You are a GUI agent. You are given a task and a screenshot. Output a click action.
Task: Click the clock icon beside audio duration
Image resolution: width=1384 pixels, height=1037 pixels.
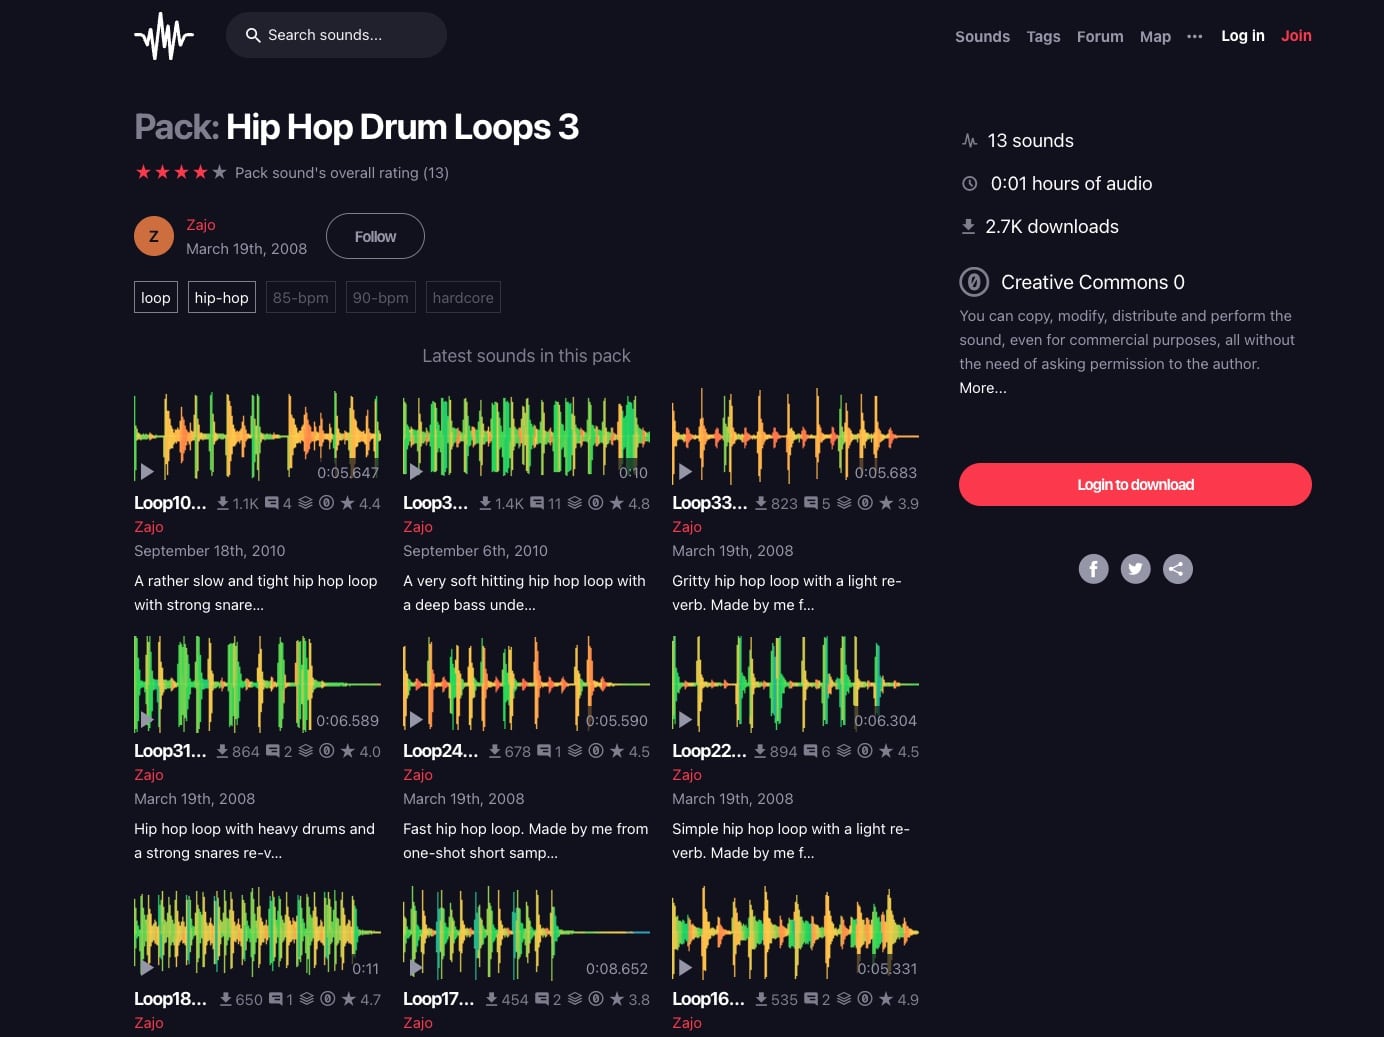(969, 183)
